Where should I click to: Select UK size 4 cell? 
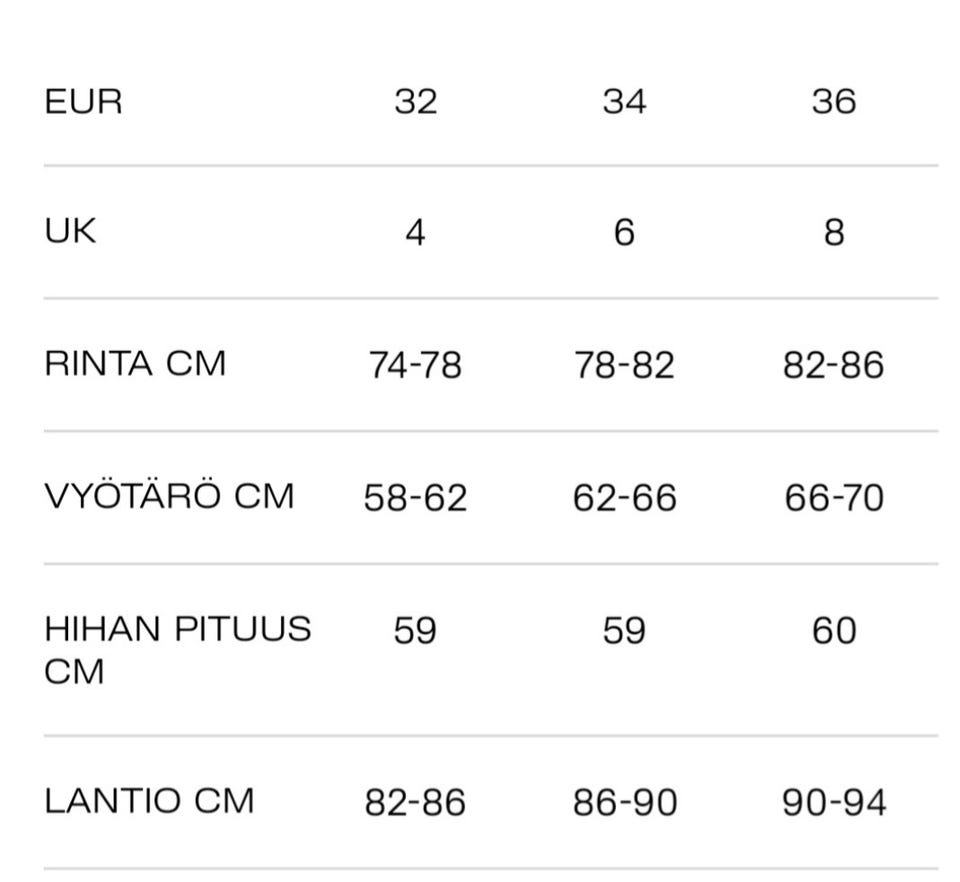pyautogui.click(x=415, y=234)
